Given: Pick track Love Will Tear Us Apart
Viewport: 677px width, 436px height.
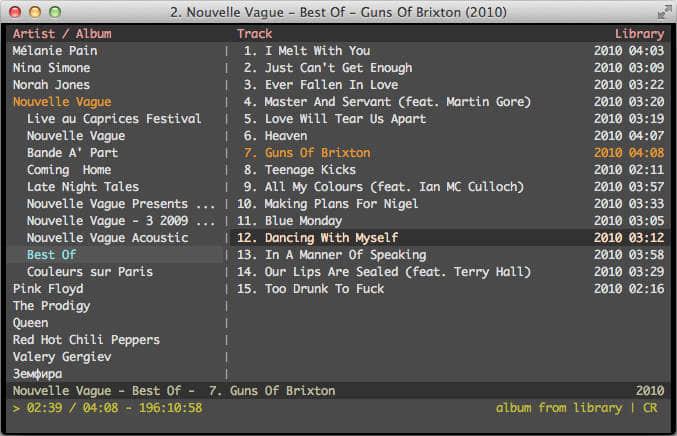Looking at the screenshot, I should coord(345,119).
